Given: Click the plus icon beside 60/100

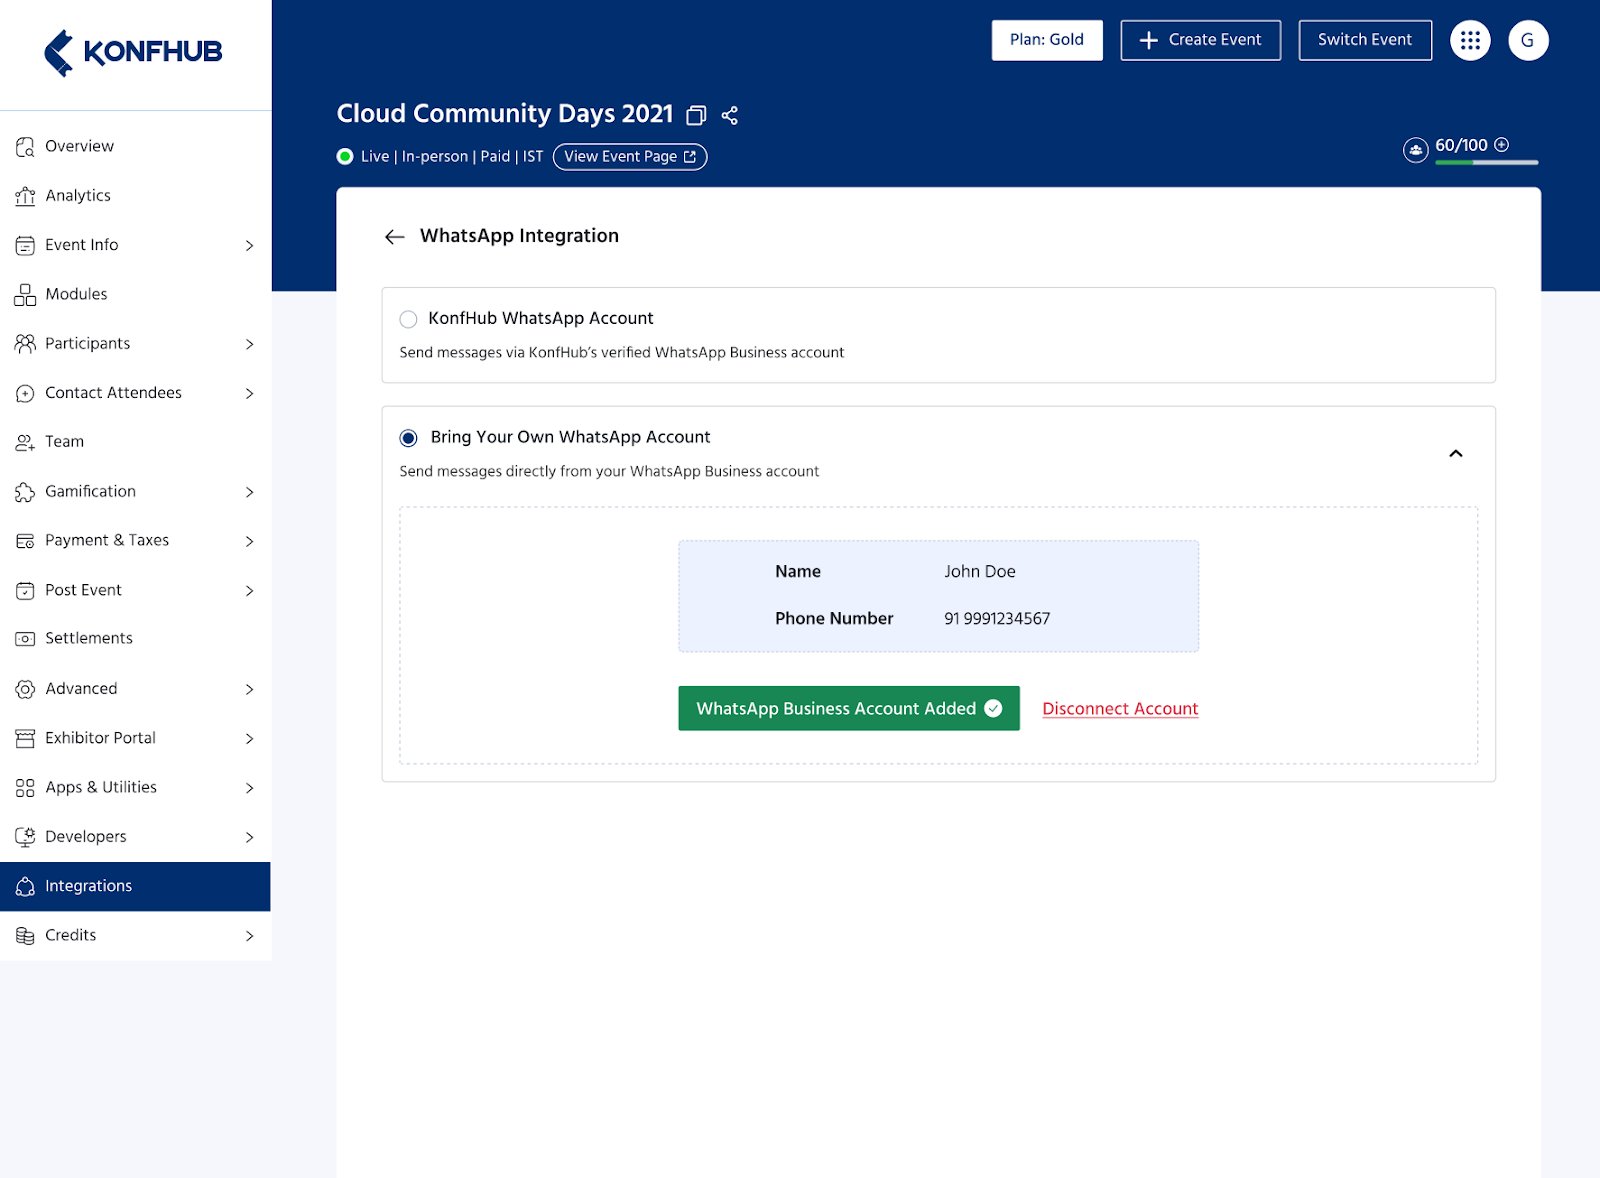Looking at the screenshot, I should (1501, 145).
